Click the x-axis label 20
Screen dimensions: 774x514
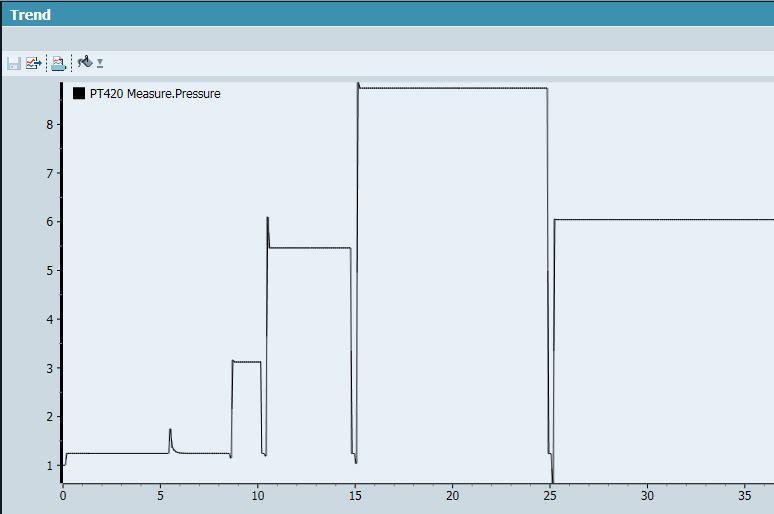(453, 496)
